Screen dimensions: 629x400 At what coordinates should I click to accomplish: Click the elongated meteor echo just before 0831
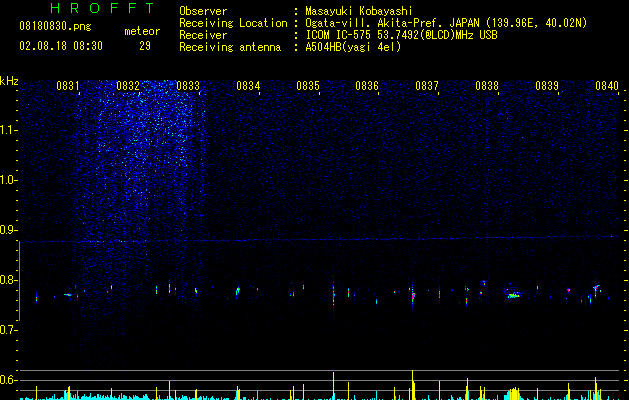tap(68, 295)
